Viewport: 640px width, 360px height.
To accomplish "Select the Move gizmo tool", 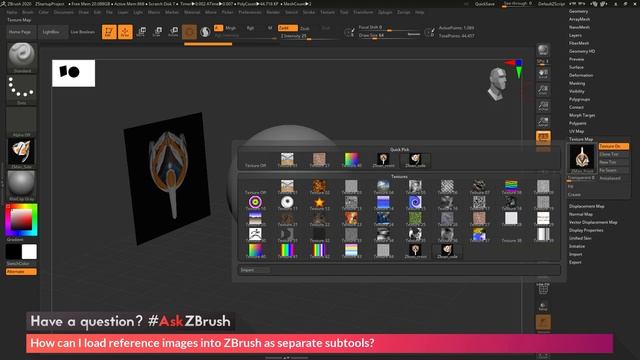I will [141, 32].
